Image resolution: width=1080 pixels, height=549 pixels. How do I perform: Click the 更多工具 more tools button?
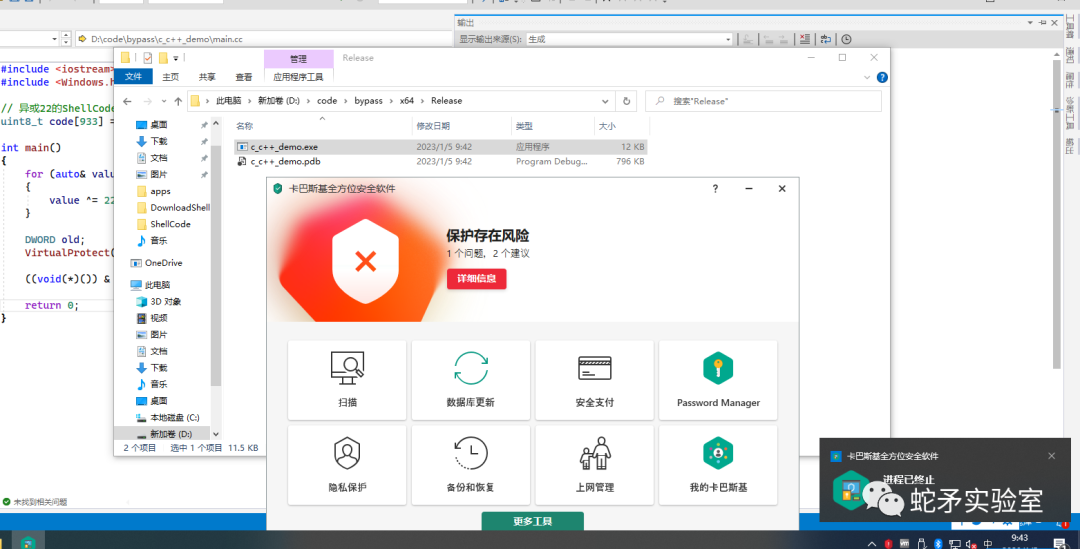[x=532, y=521]
